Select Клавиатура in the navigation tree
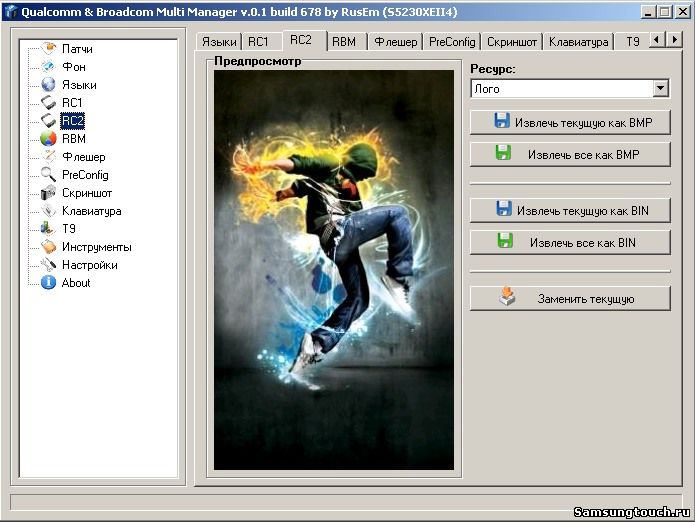Image resolution: width=695 pixels, height=522 pixels. coord(91,211)
